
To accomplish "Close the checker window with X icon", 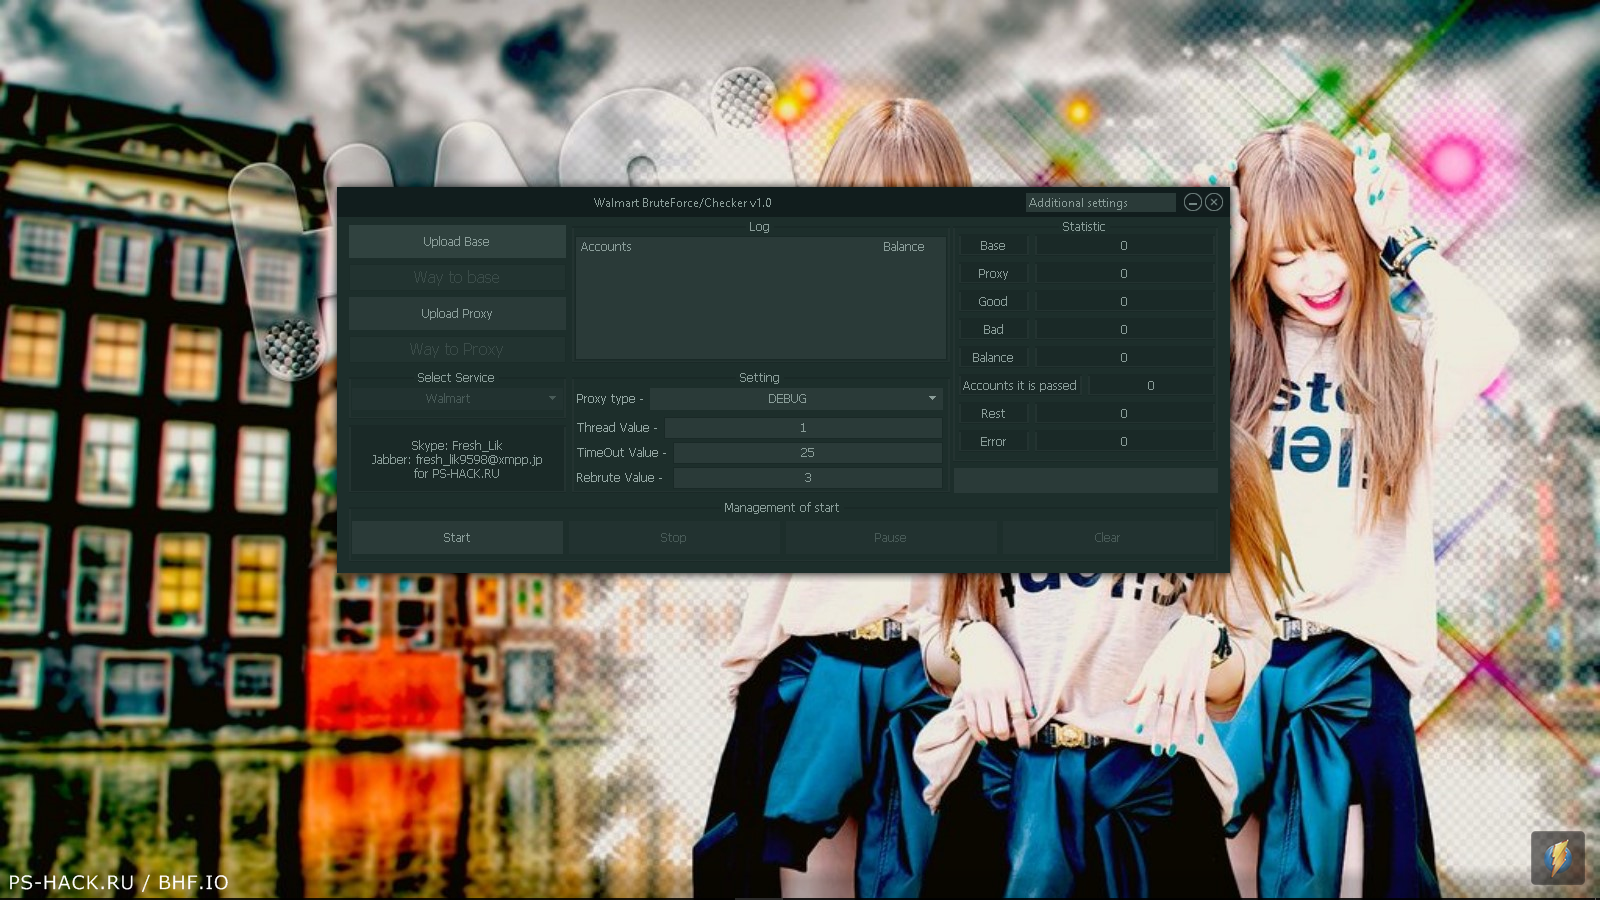I will pyautogui.click(x=1214, y=202).
